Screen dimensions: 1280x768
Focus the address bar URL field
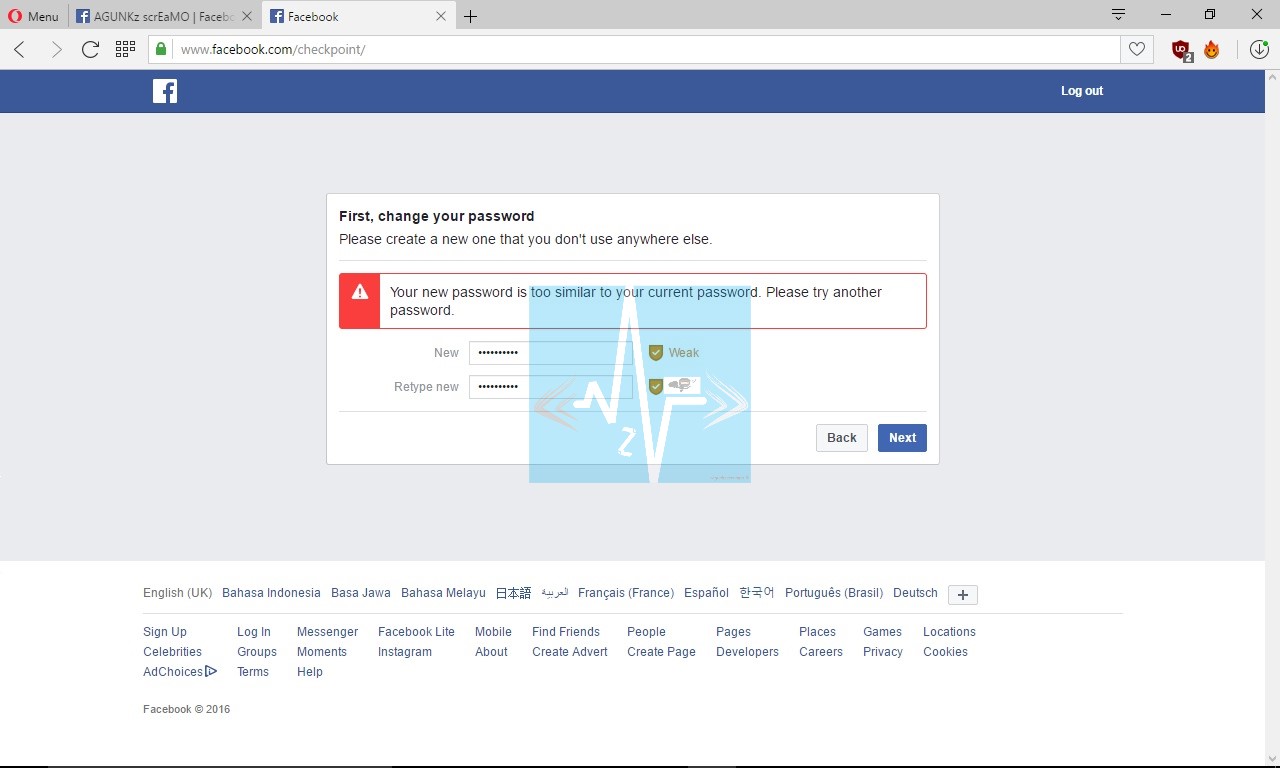[x=645, y=49]
